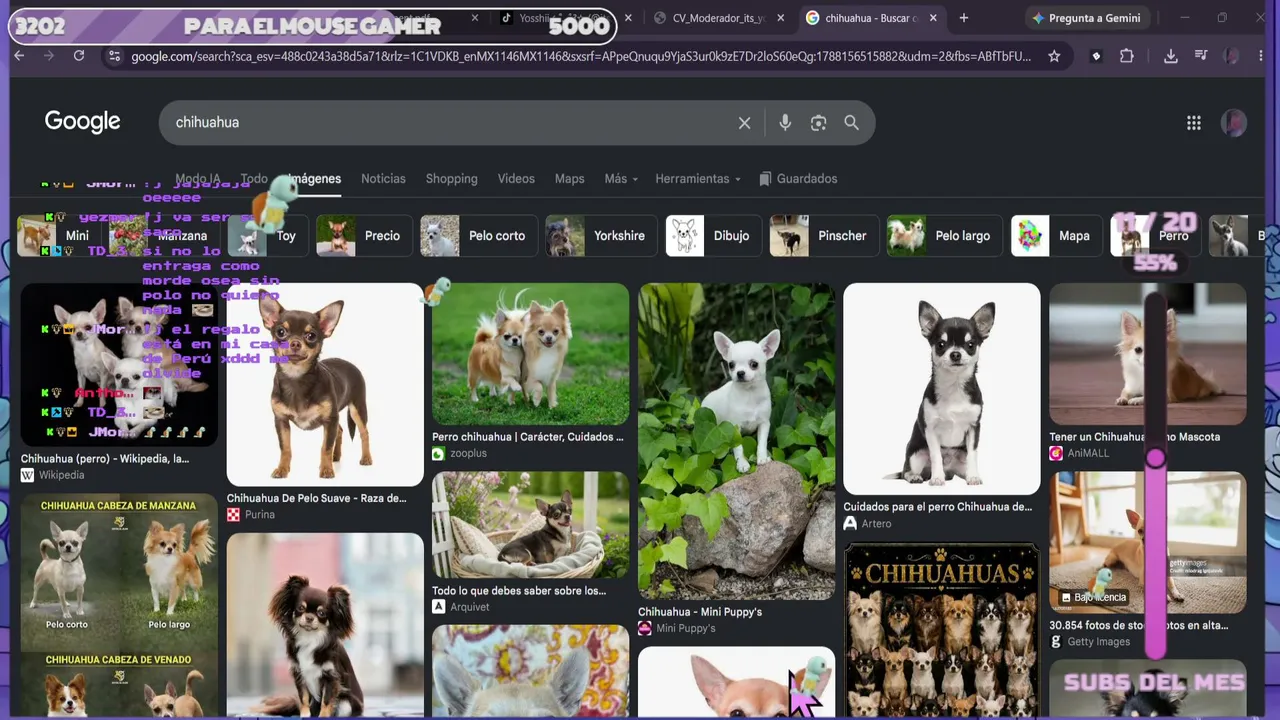Switch to the Shopping results tab

click(x=452, y=179)
